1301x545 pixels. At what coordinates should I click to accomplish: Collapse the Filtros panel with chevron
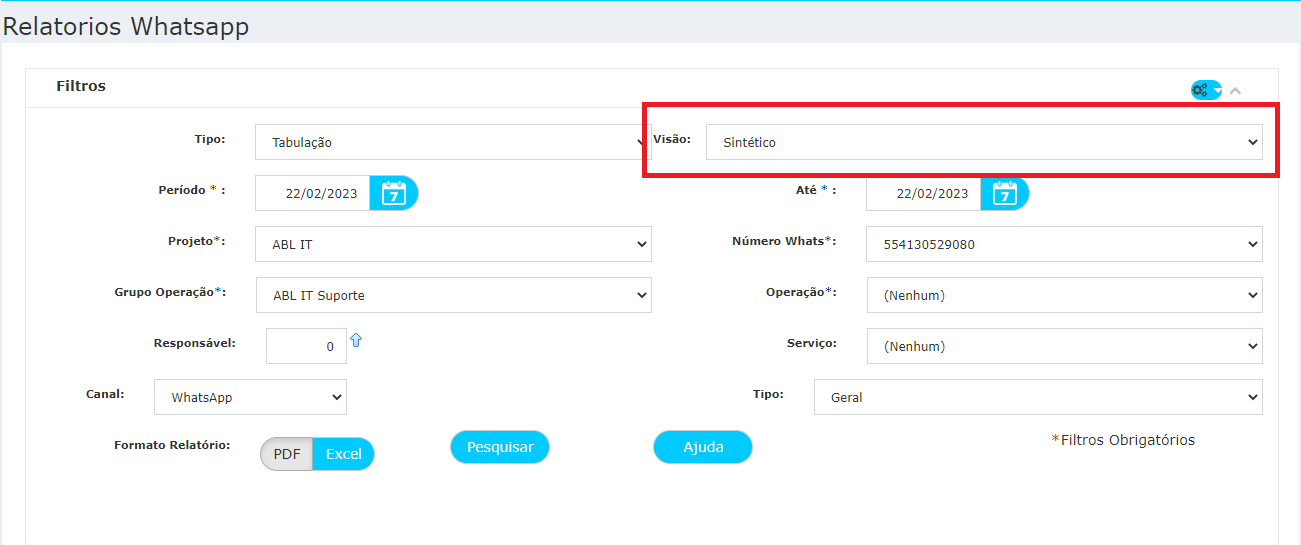pos(1235,91)
